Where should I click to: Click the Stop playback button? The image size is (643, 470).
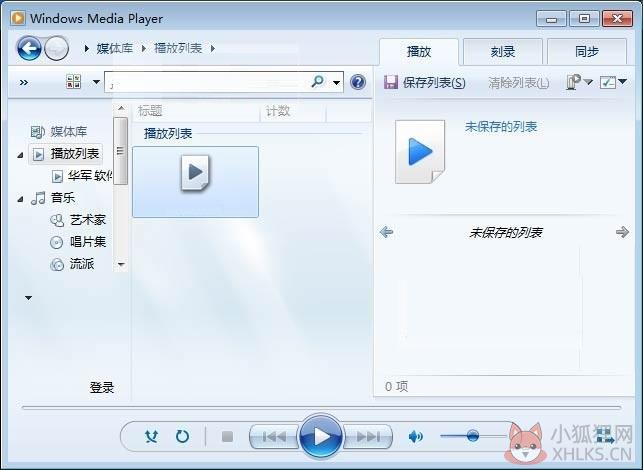pos(227,436)
